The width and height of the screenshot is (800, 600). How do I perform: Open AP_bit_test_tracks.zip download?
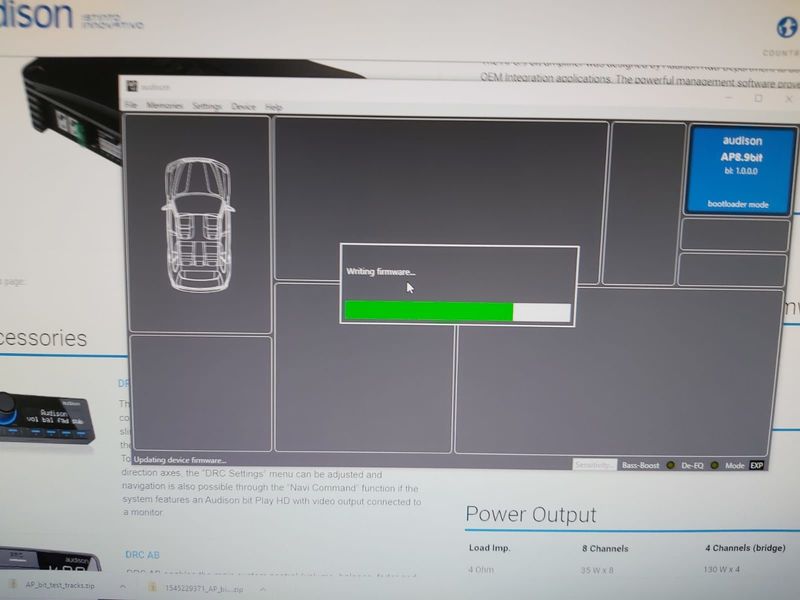pos(60,585)
